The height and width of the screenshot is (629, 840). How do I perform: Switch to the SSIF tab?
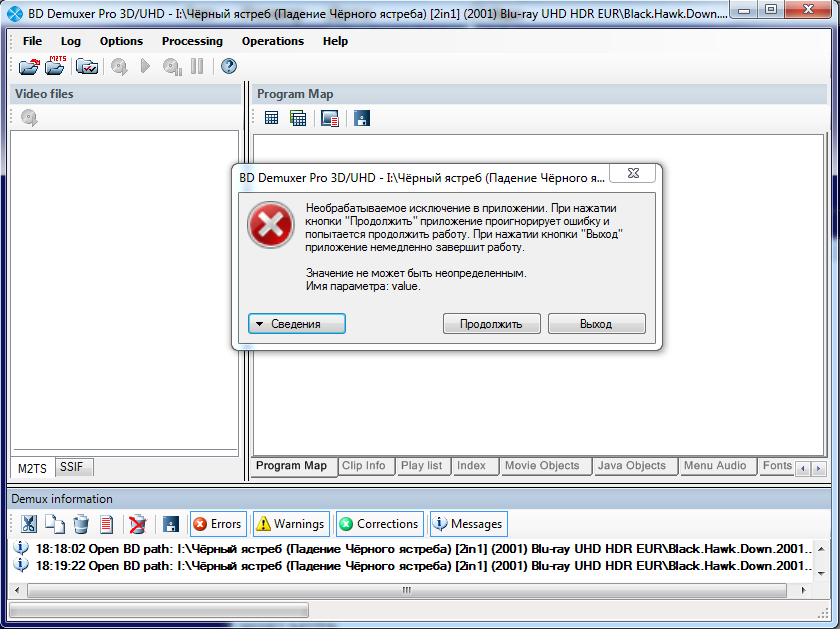[72, 467]
